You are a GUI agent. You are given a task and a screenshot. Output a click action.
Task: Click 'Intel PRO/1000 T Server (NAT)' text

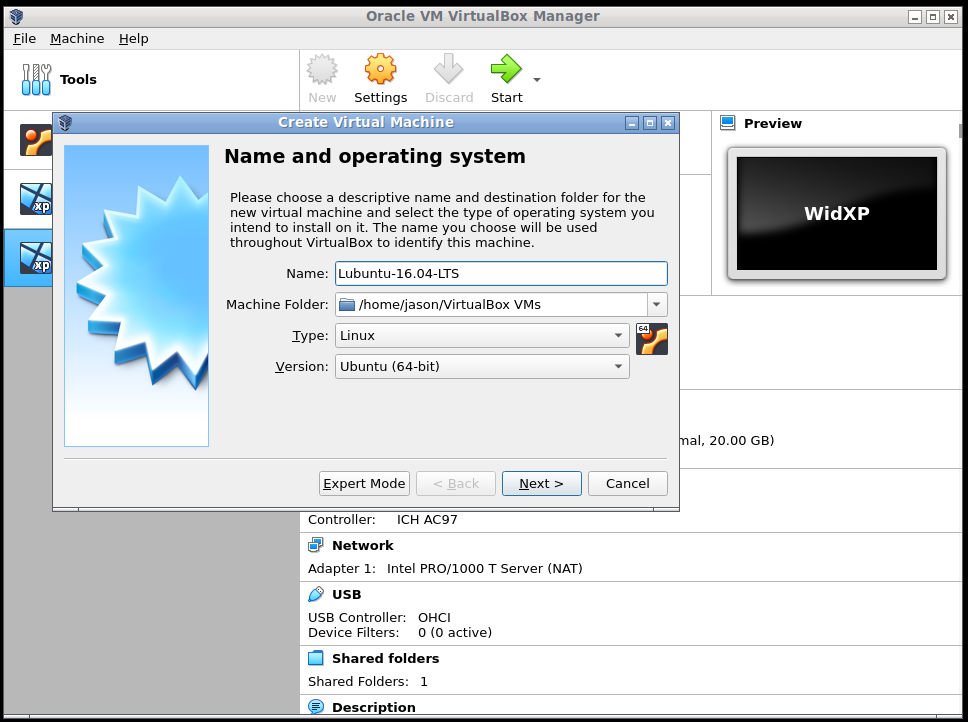click(485, 568)
